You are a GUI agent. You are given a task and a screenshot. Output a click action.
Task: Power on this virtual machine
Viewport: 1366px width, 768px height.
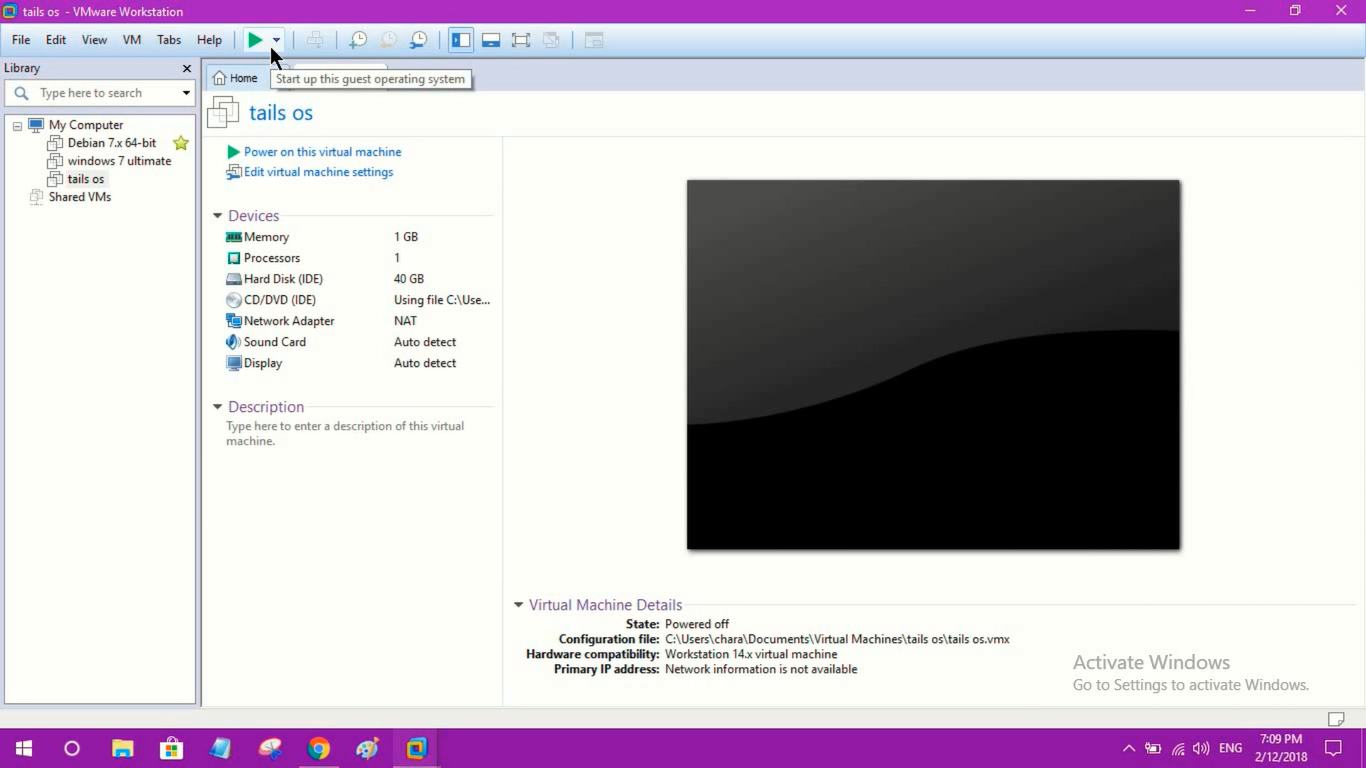tap(322, 151)
